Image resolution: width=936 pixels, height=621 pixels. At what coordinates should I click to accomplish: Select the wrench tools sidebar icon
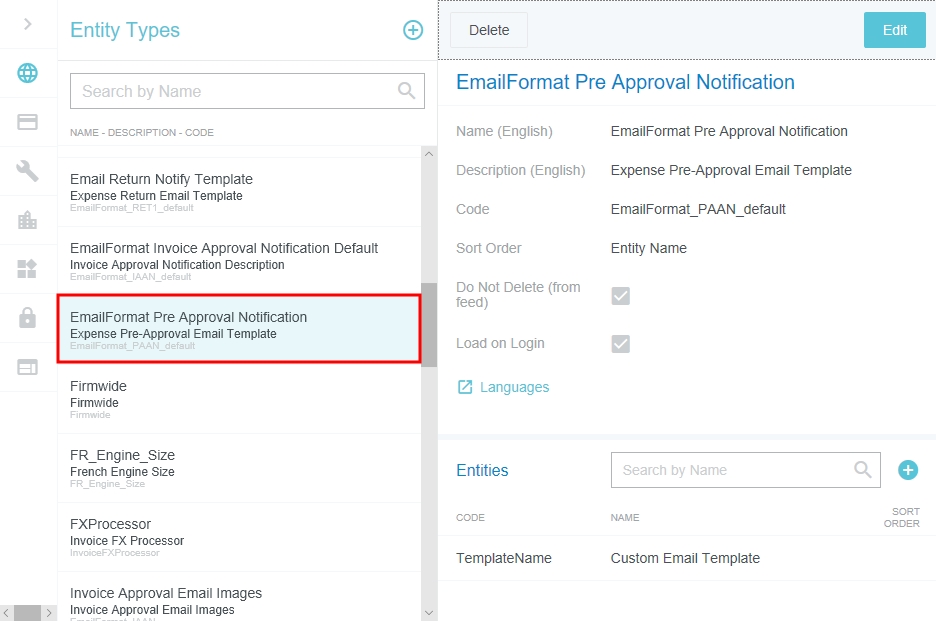tap(28, 171)
